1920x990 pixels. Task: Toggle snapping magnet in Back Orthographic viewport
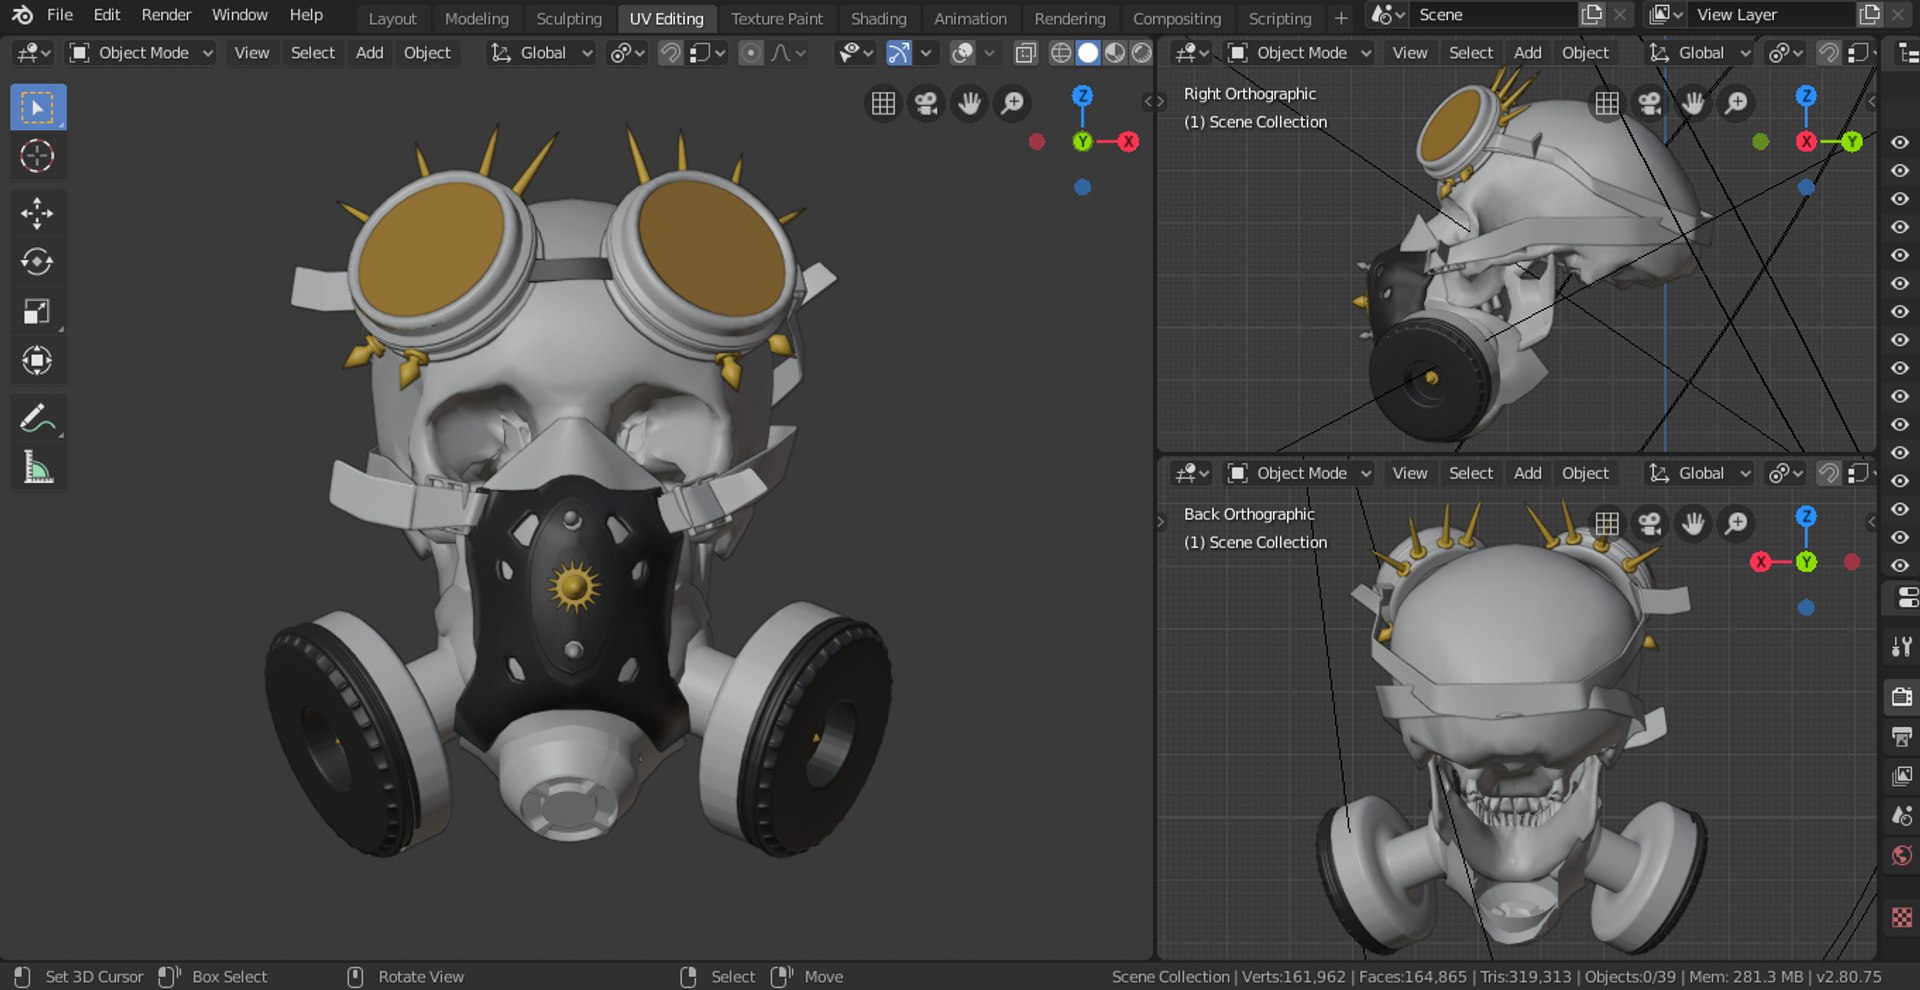pyautogui.click(x=1828, y=473)
